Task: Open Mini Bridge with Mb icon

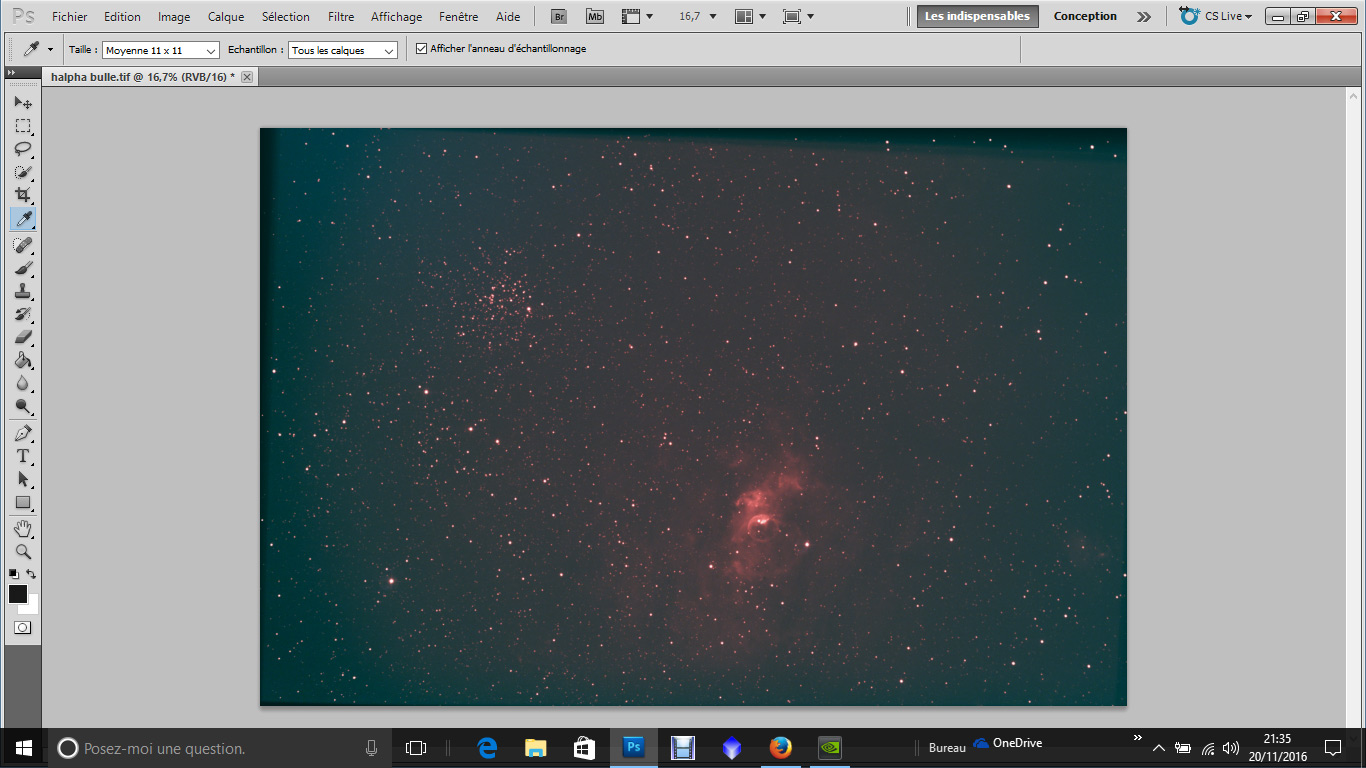Action: coord(595,16)
